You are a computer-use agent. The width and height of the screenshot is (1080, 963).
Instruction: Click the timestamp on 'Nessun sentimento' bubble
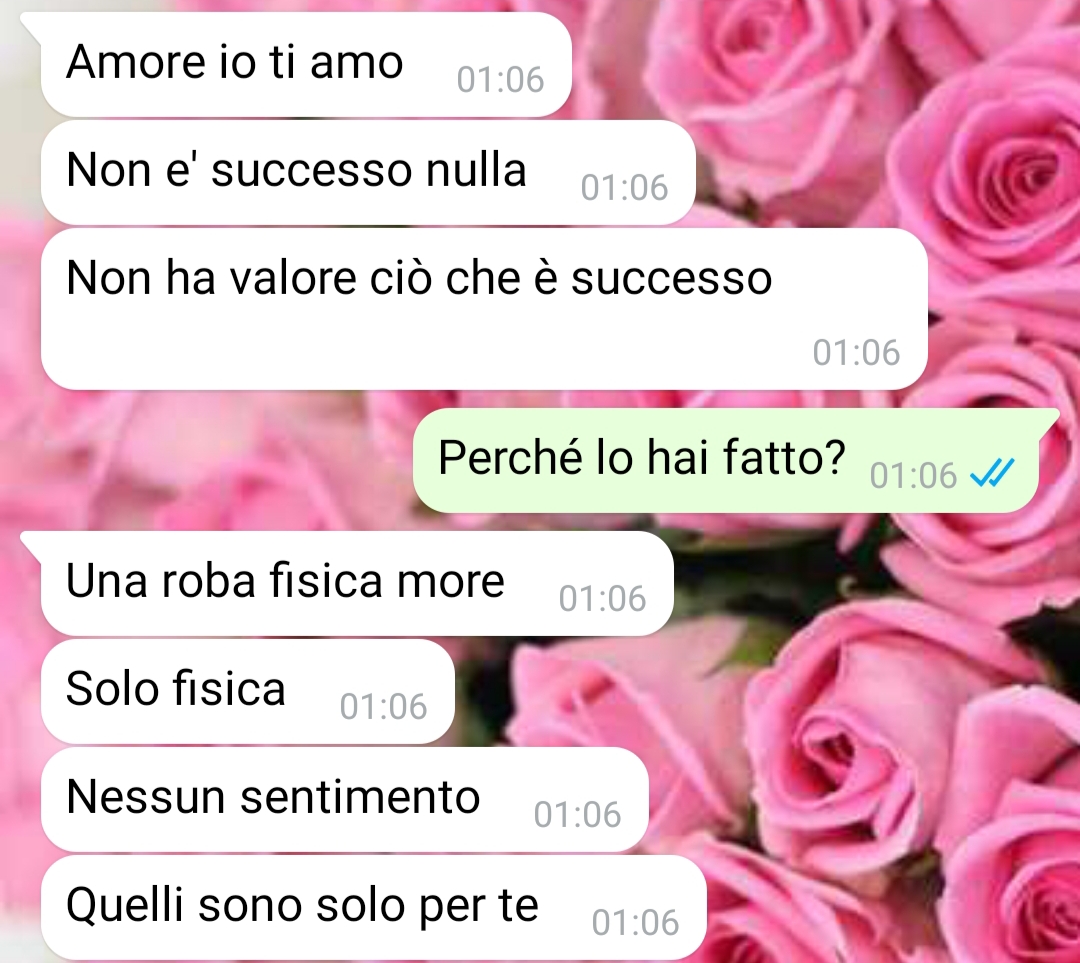point(577,815)
